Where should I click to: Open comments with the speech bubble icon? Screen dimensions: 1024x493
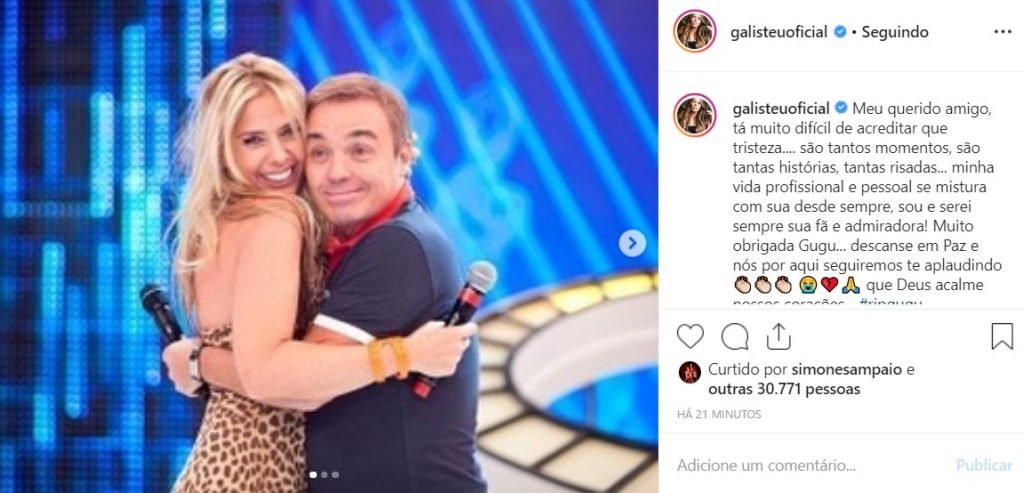pyautogui.click(x=735, y=336)
